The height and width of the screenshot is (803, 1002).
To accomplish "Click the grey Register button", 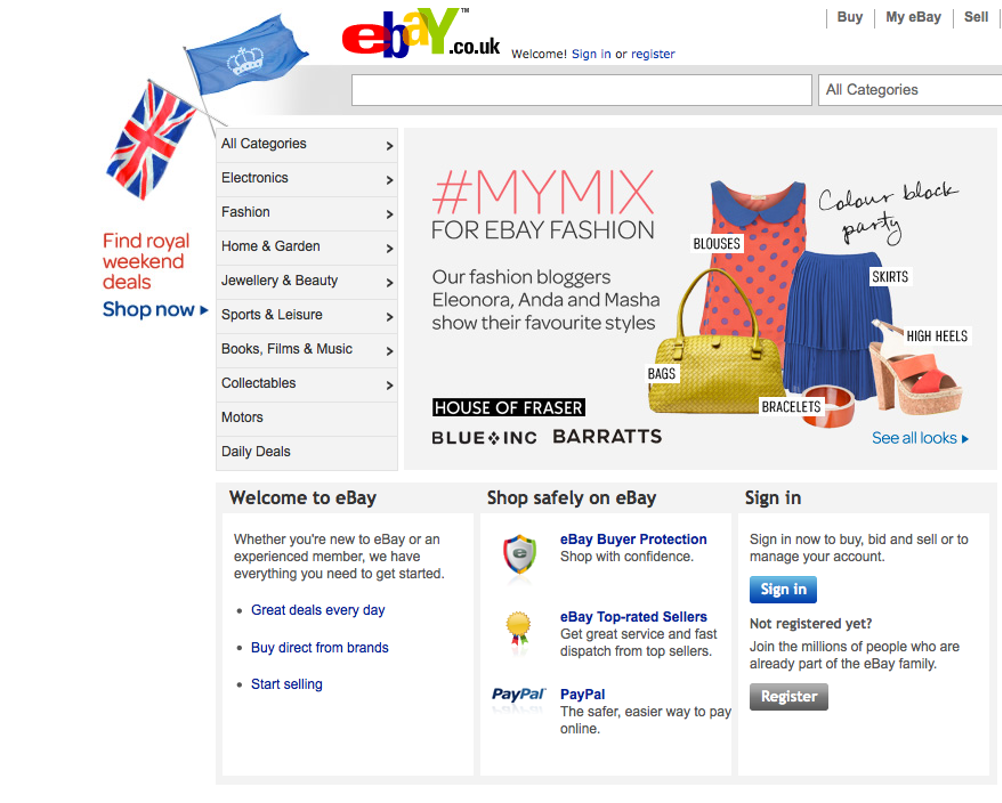I will pos(789,697).
